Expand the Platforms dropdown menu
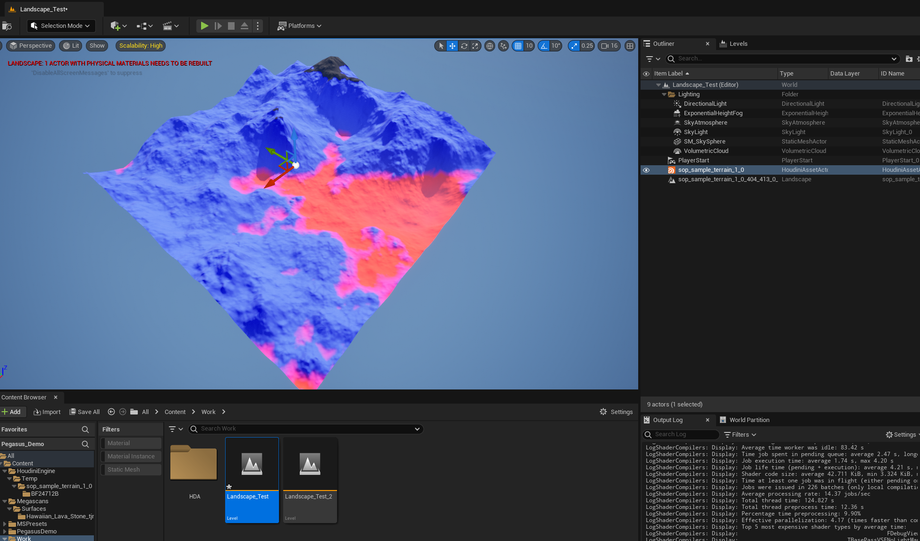This screenshot has height=541, width=920. [x=299, y=26]
